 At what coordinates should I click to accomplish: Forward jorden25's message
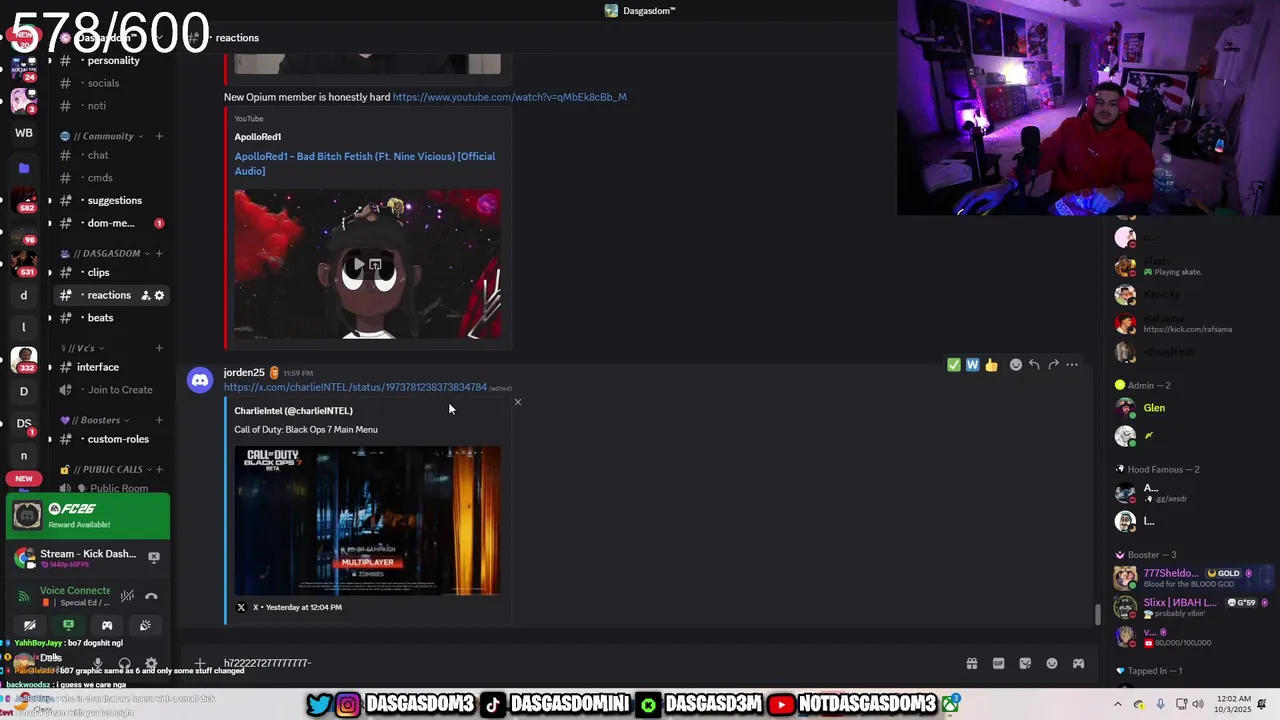(1053, 365)
